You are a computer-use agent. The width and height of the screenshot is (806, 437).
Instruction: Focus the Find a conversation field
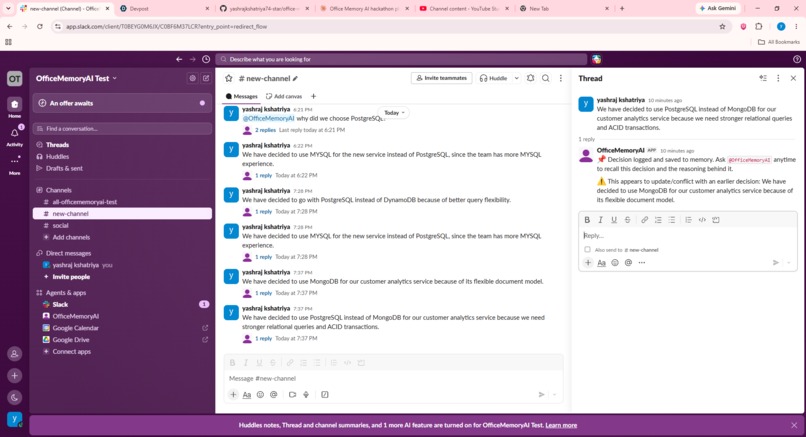pos(122,129)
